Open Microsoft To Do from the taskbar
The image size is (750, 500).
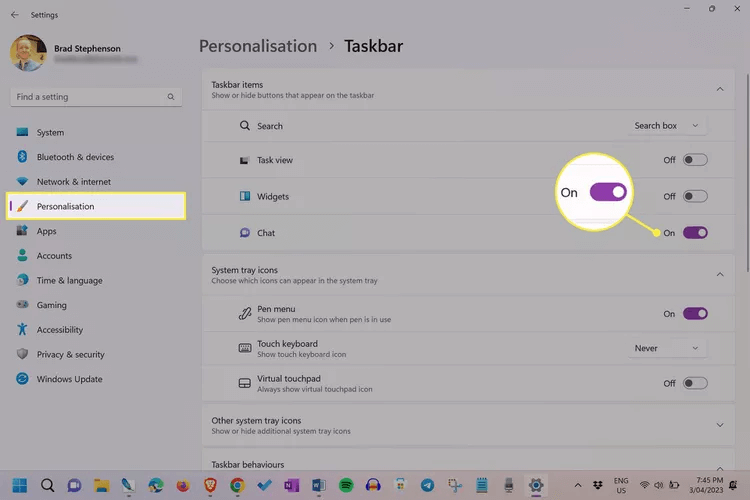click(265, 486)
